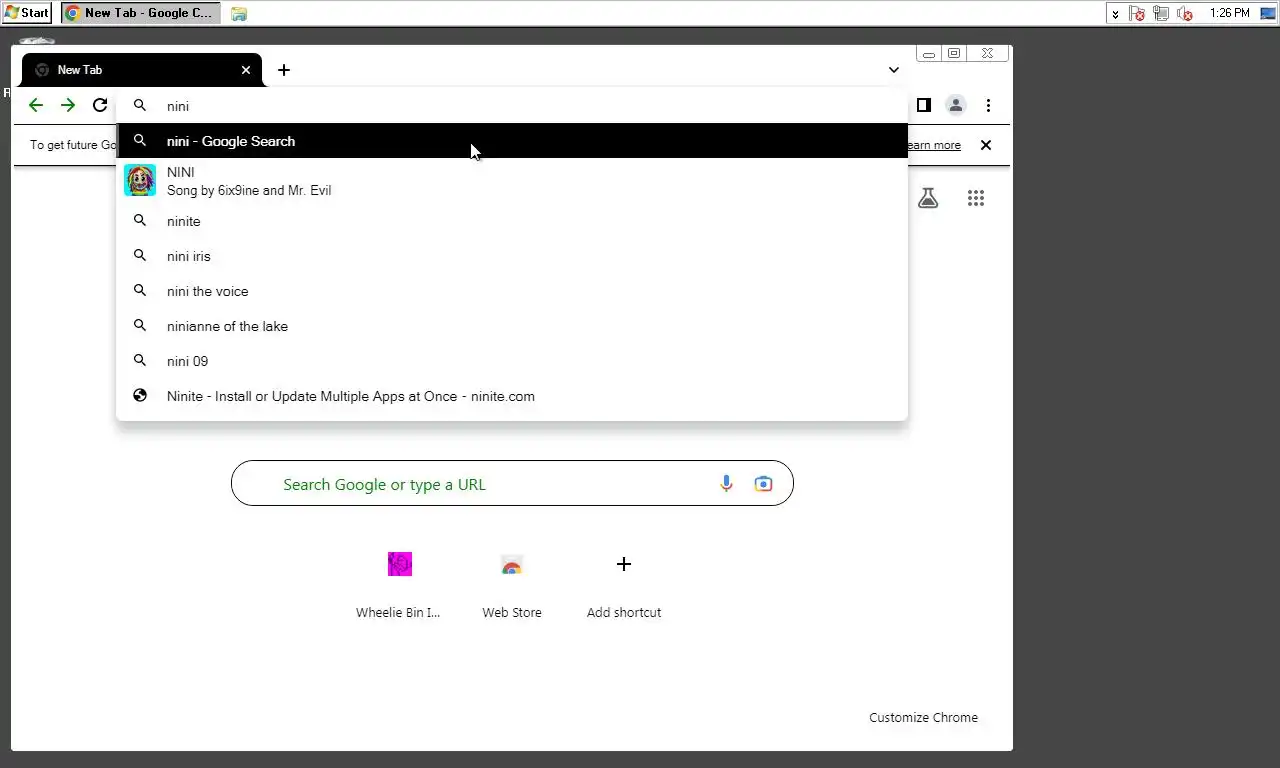
Task: Click the red security flag tray icon
Action: (x=1137, y=13)
